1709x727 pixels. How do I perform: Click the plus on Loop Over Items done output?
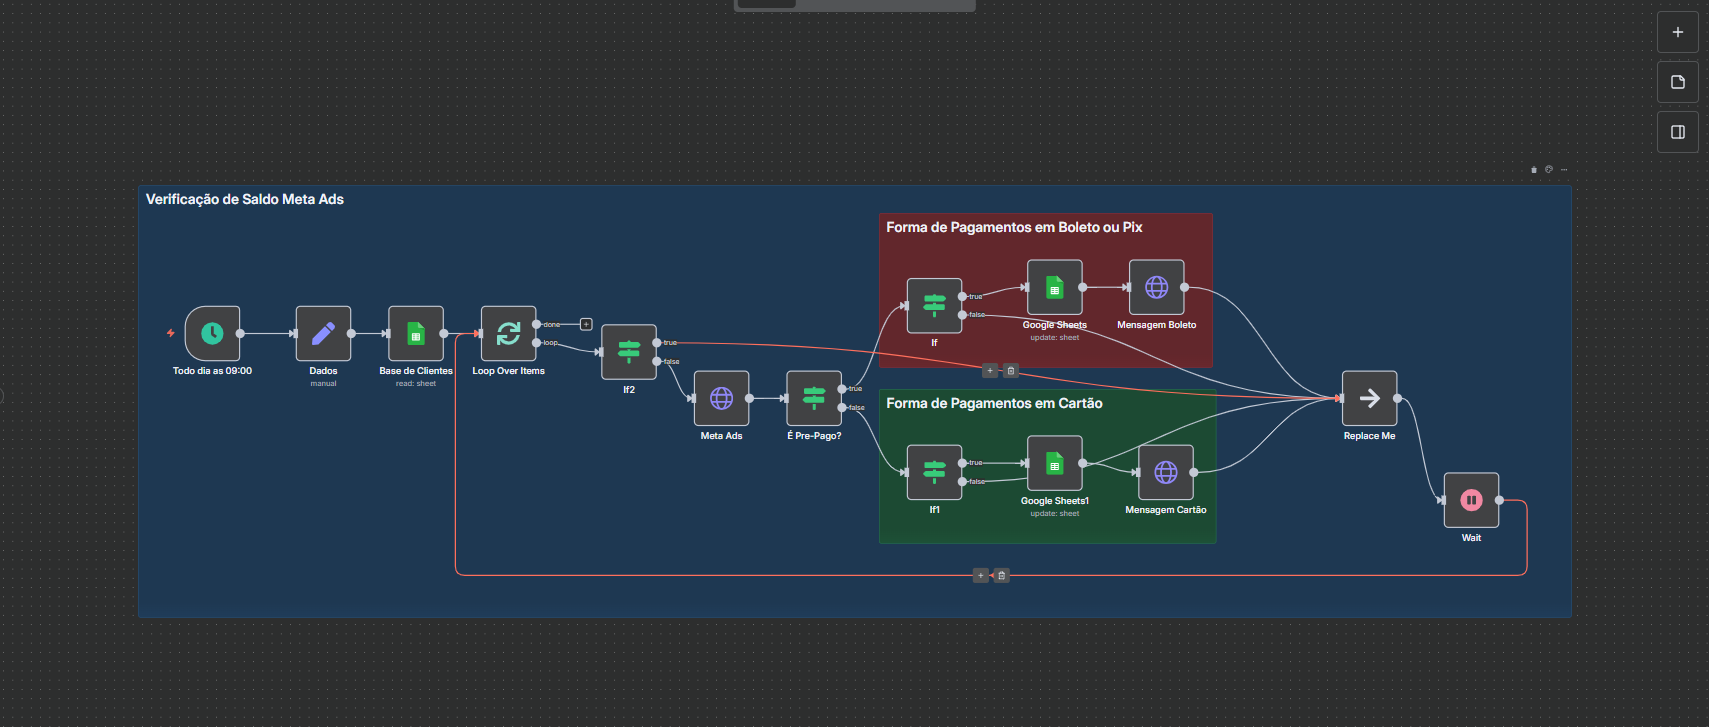point(586,324)
